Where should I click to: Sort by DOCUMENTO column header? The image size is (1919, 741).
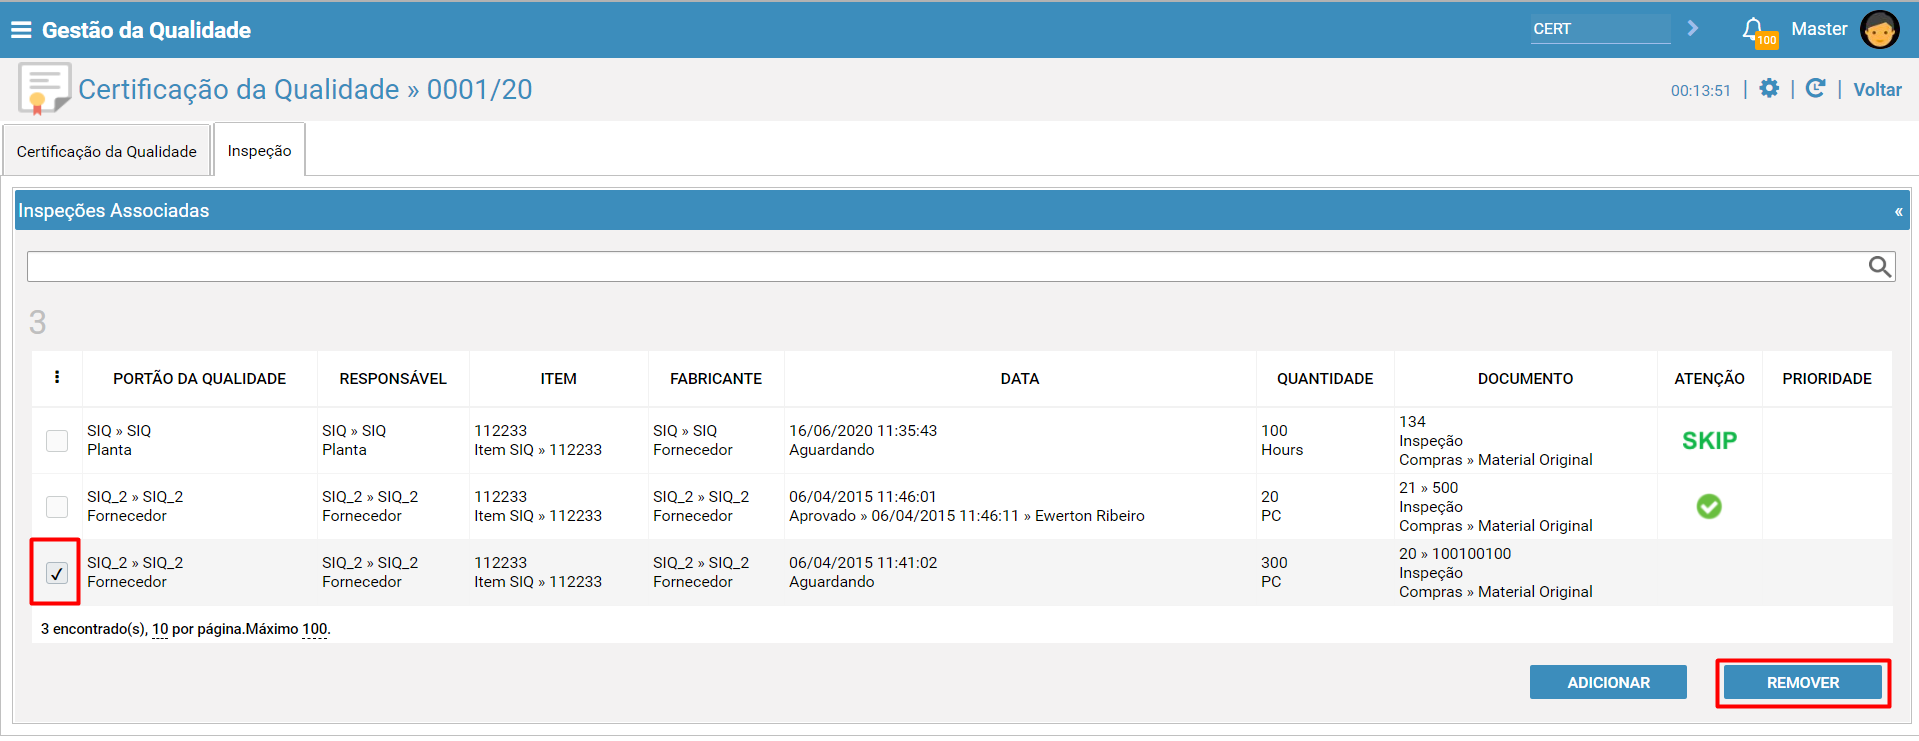[1525, 378]
